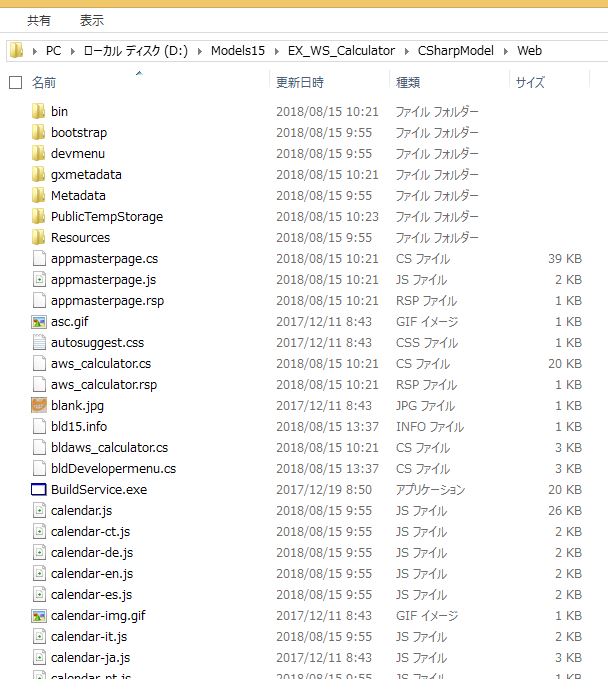Click the appmasterpage.js script icon

(39, 279)
